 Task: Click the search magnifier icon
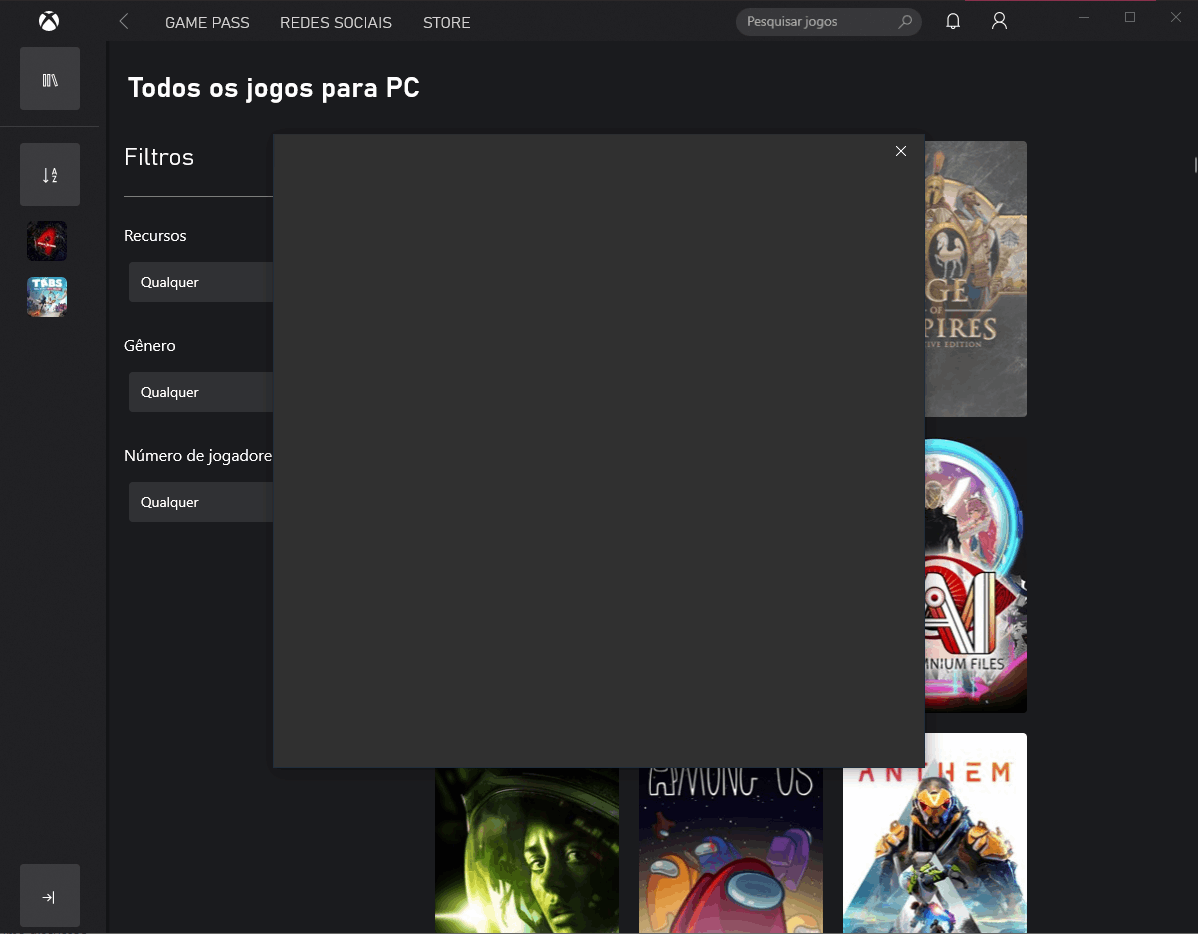pos(905,21)
